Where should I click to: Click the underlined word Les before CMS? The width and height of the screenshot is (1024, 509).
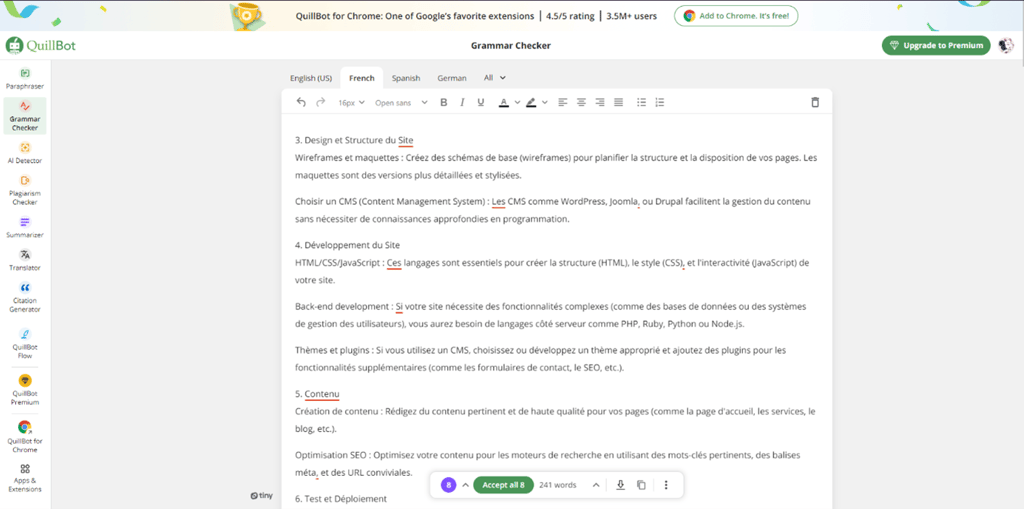click(499, 201)
